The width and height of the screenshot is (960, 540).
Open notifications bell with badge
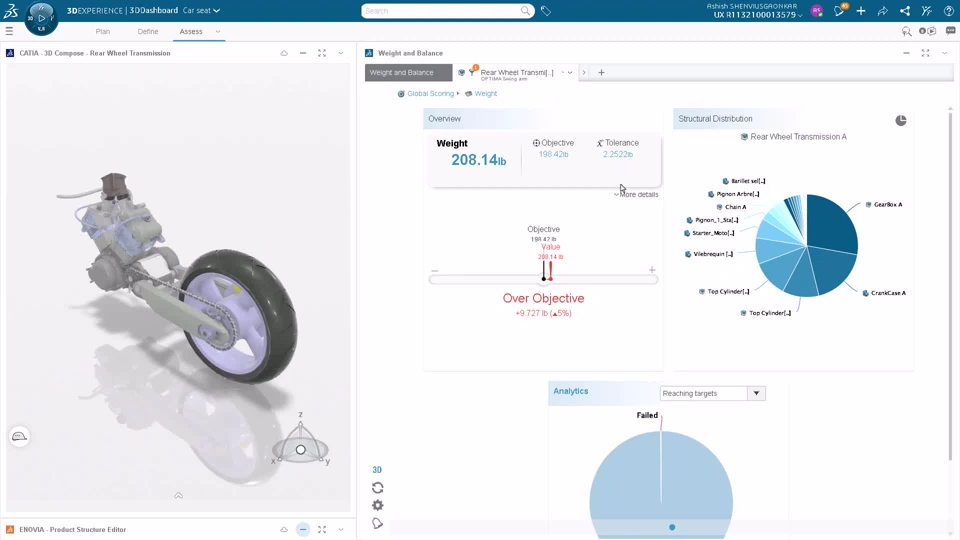coord(839,10)
